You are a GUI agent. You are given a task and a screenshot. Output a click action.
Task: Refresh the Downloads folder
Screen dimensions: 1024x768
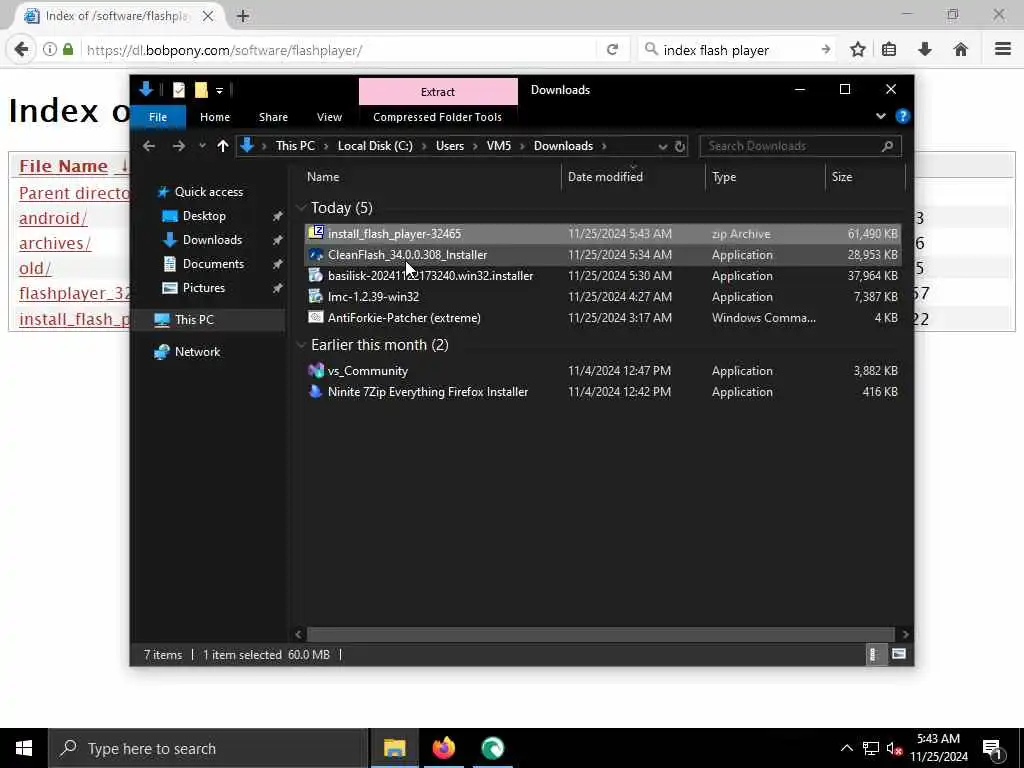tap(680, 146)
